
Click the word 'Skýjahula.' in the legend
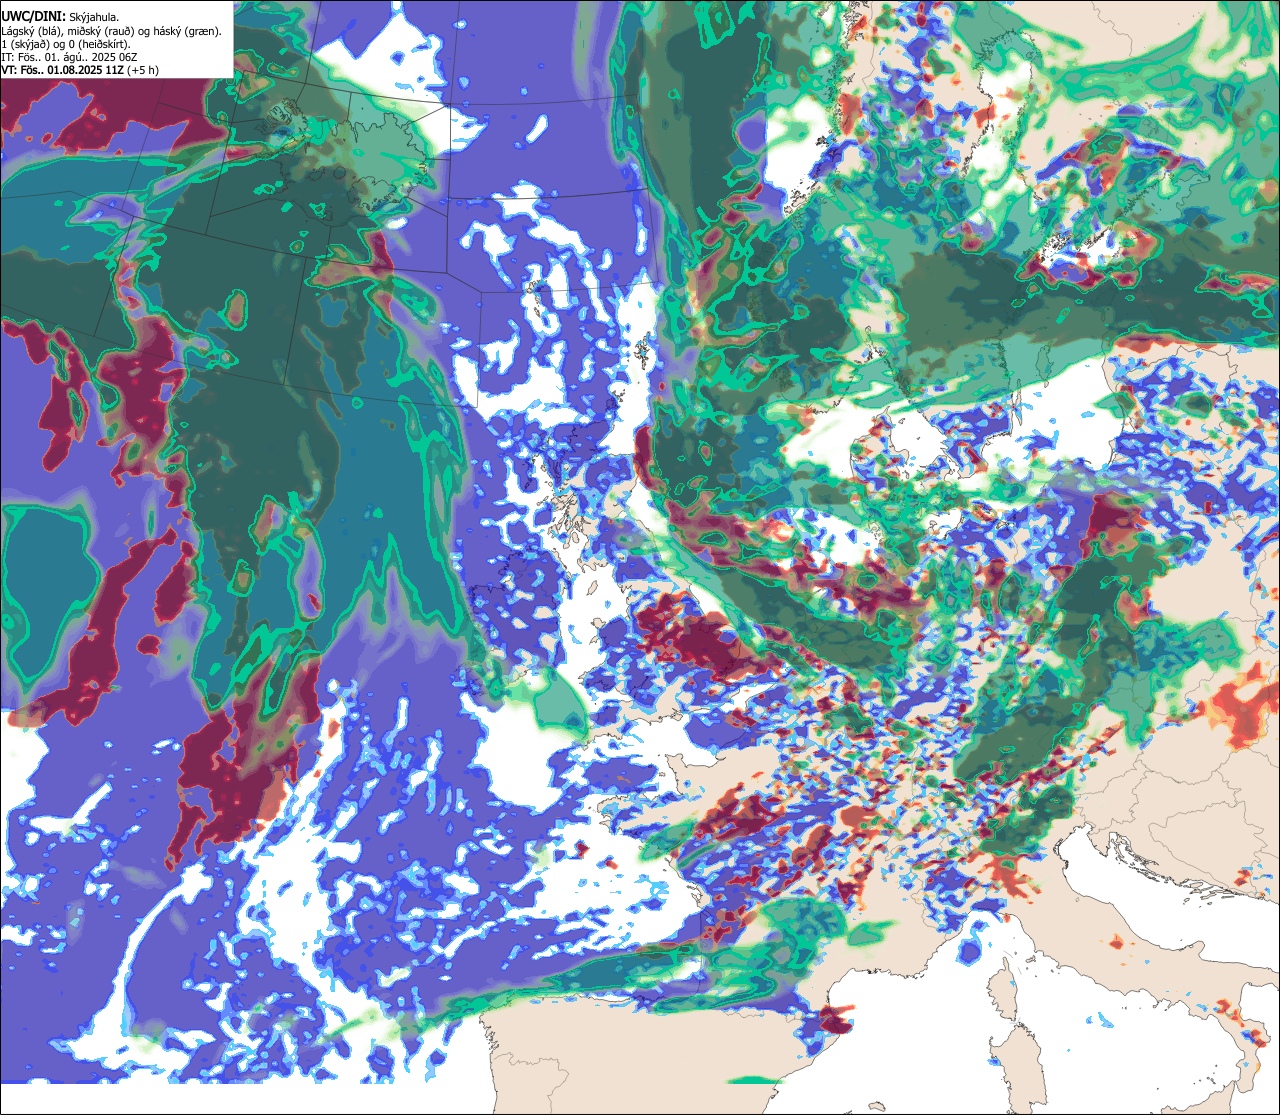click(x=94, y=17)
